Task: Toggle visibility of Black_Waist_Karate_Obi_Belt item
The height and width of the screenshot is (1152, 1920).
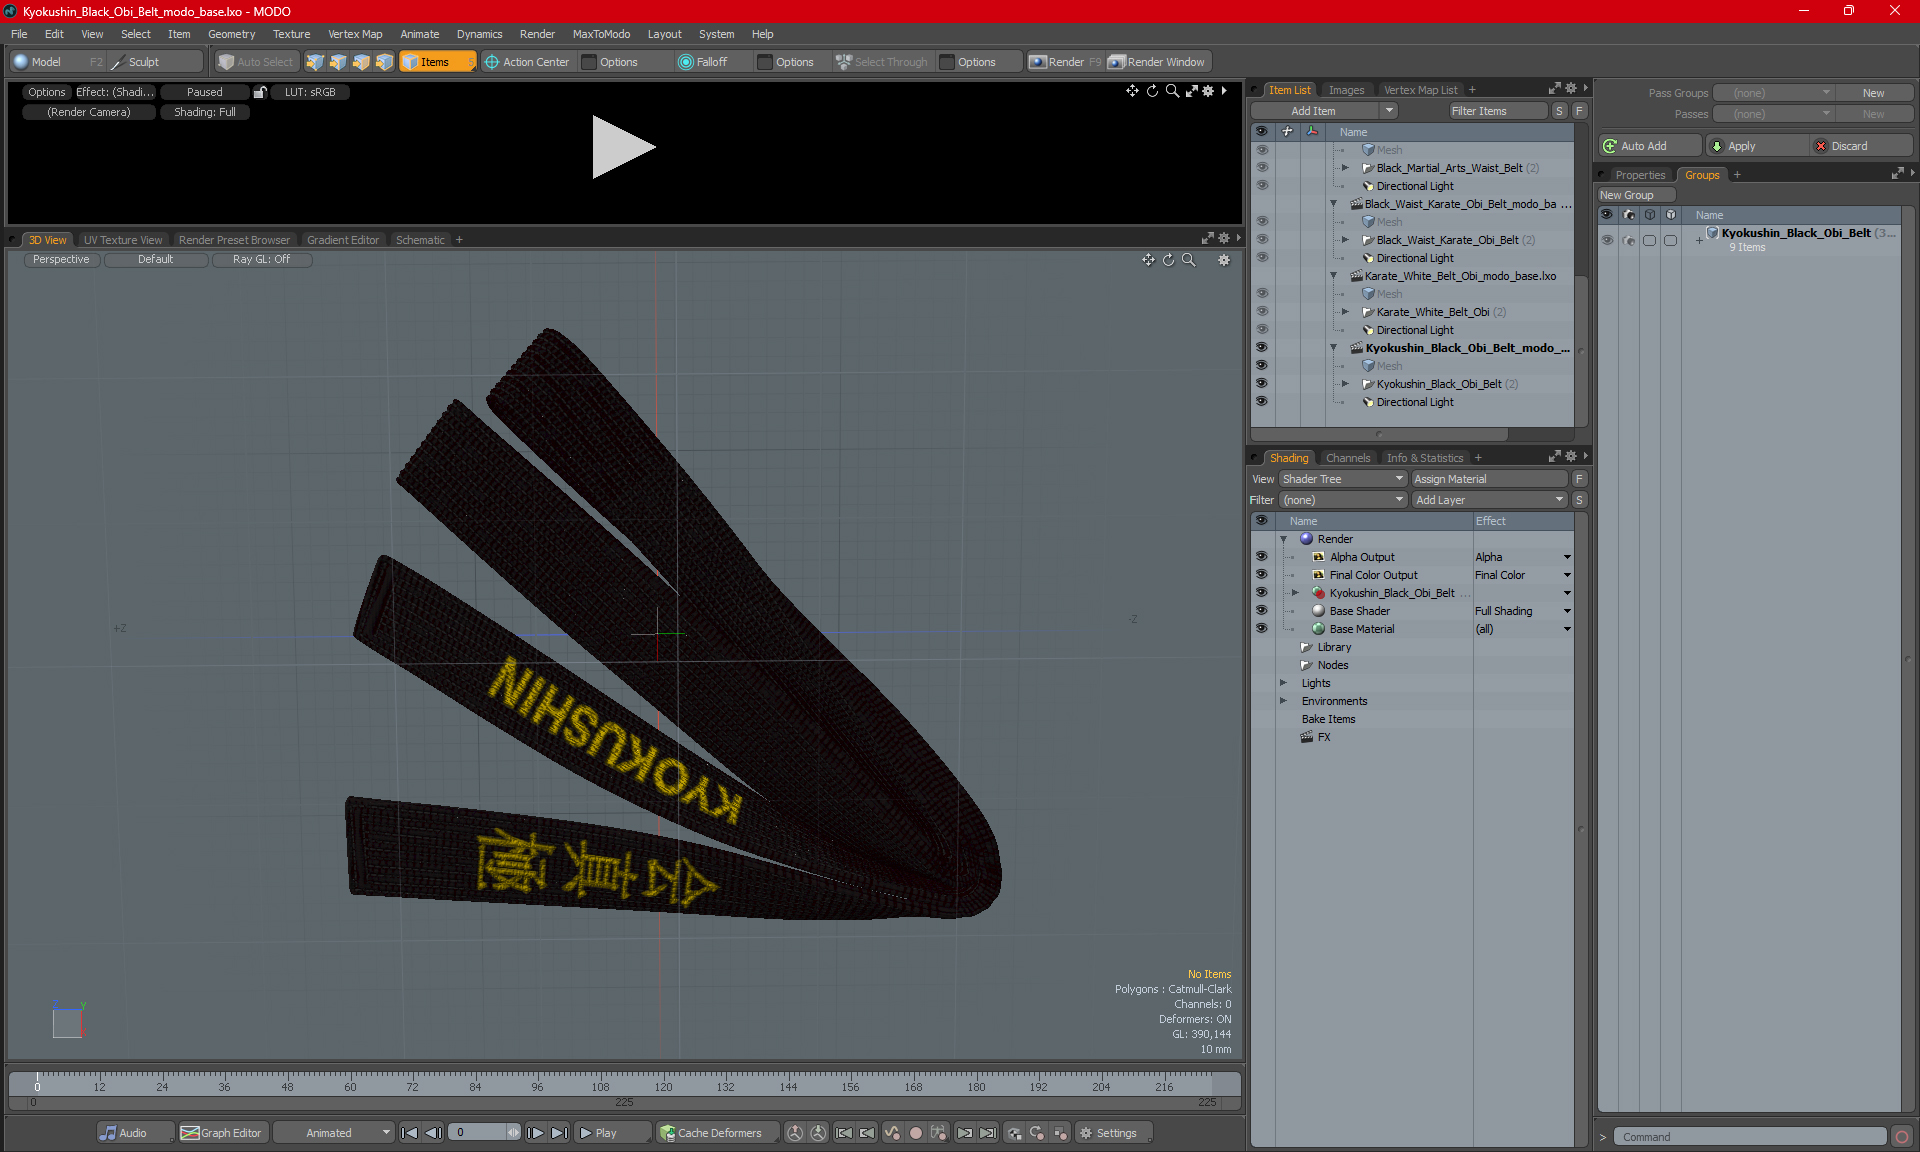Action: [1261, 240]
